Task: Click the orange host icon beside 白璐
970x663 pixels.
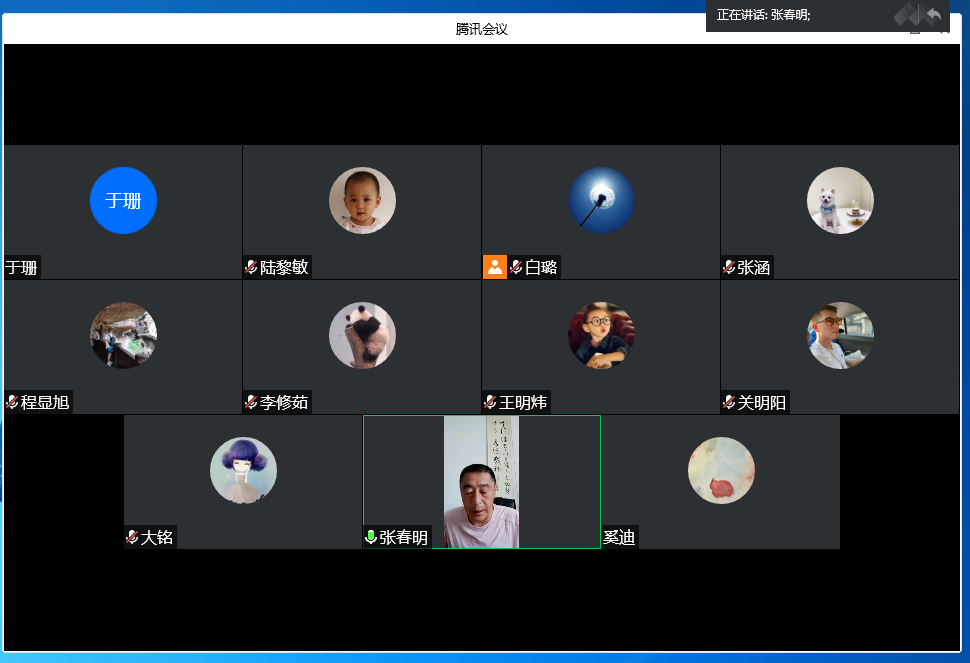Action: (x=494, y=267)
